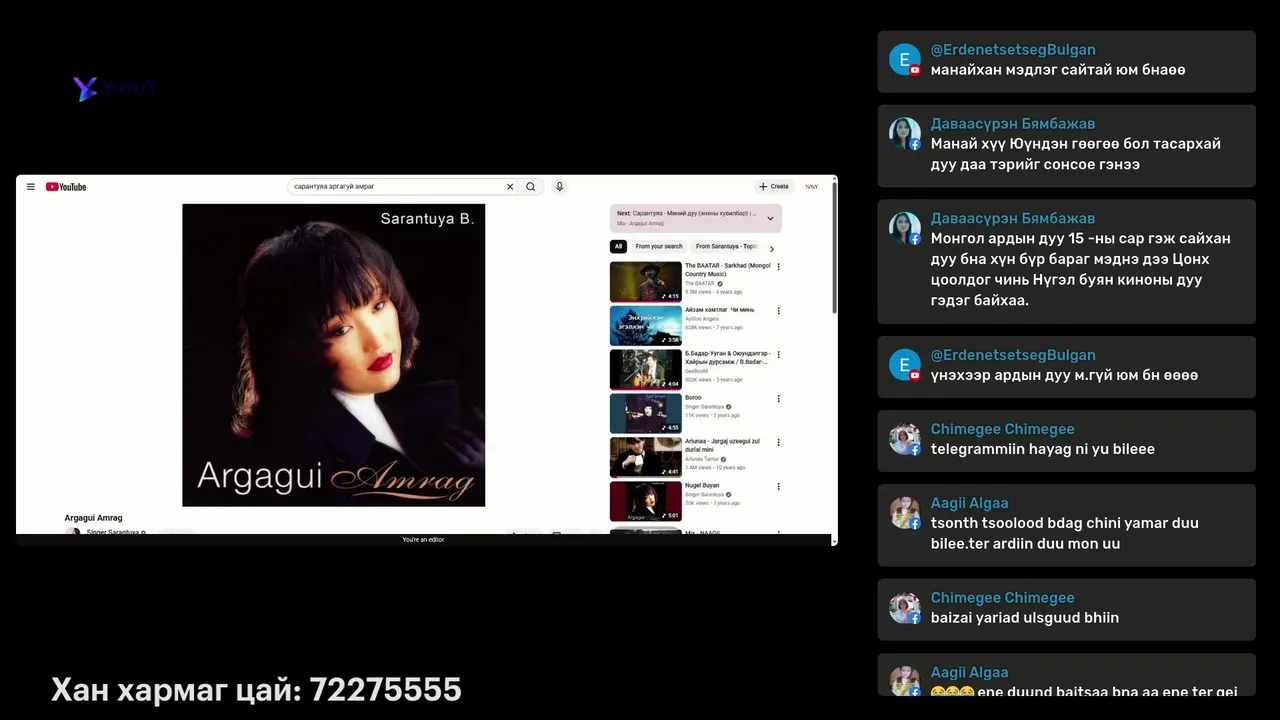Select the All filter chip
The height and width of the screenshot is (720, 1280).
[619, 246]
